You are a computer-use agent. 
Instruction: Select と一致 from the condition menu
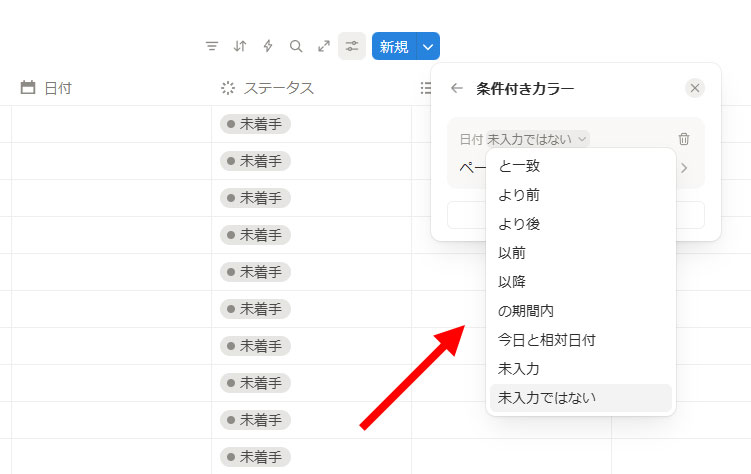tap(519, 166)
